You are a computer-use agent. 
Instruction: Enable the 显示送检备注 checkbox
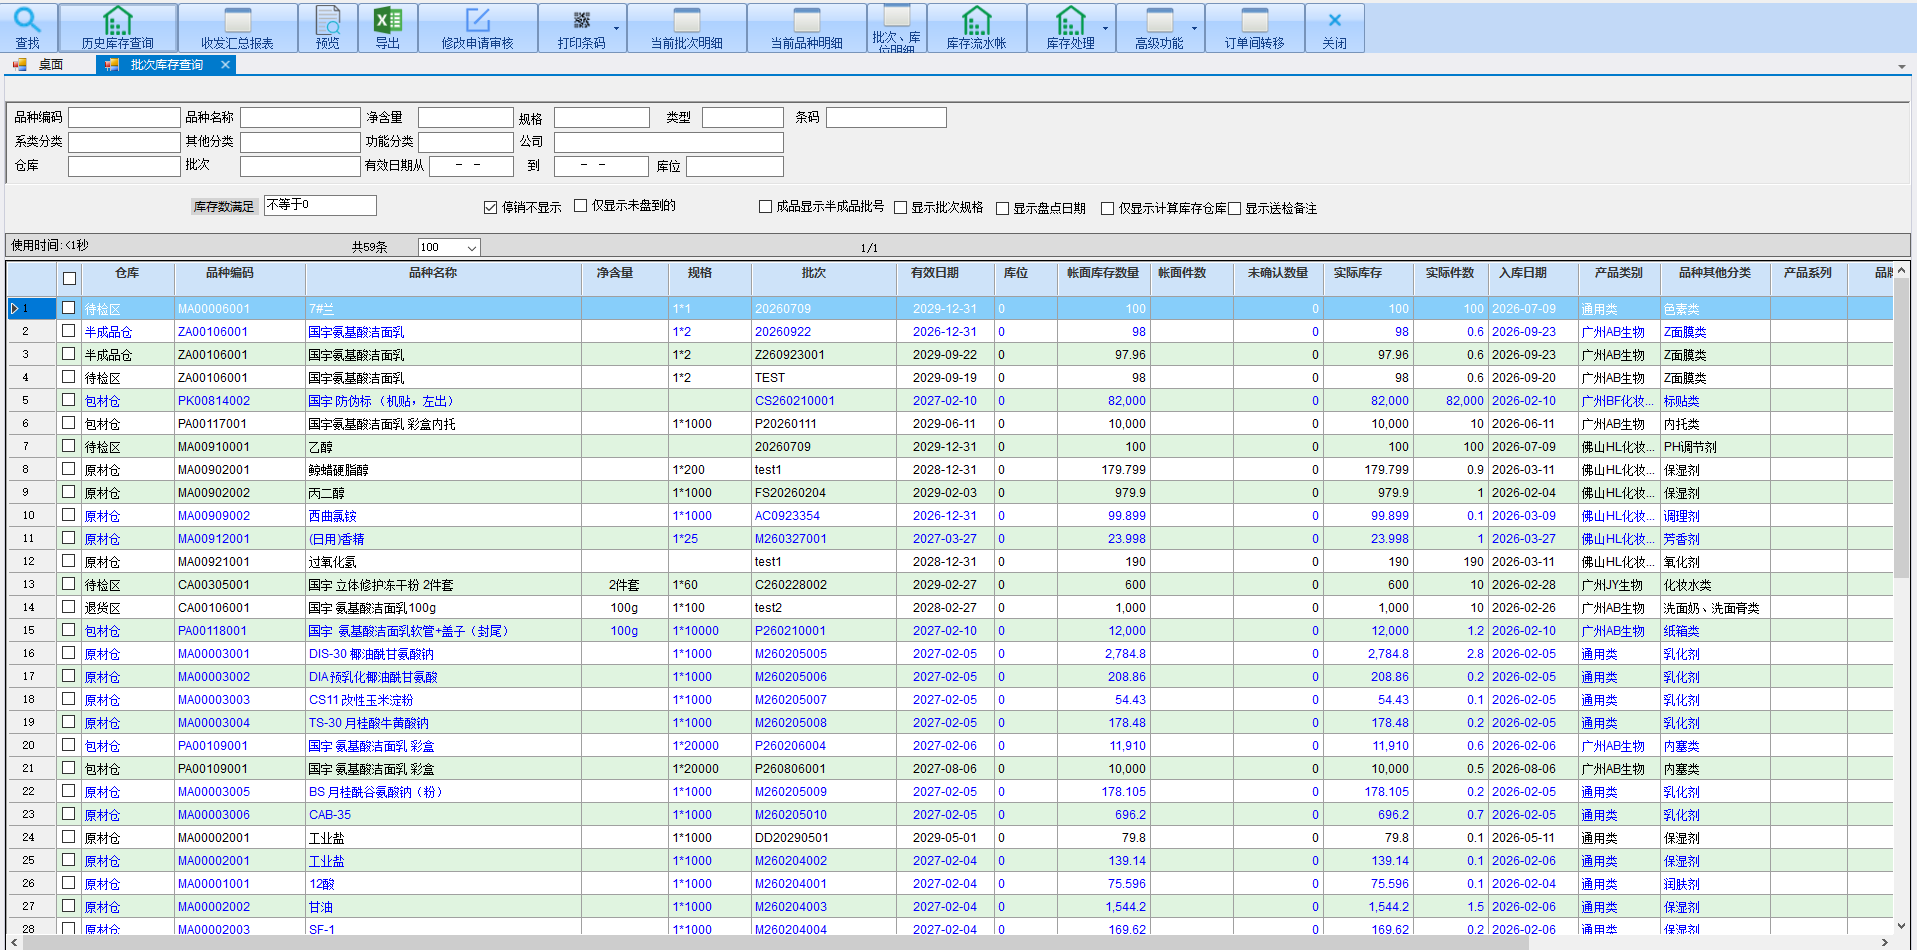[1234, 209]
